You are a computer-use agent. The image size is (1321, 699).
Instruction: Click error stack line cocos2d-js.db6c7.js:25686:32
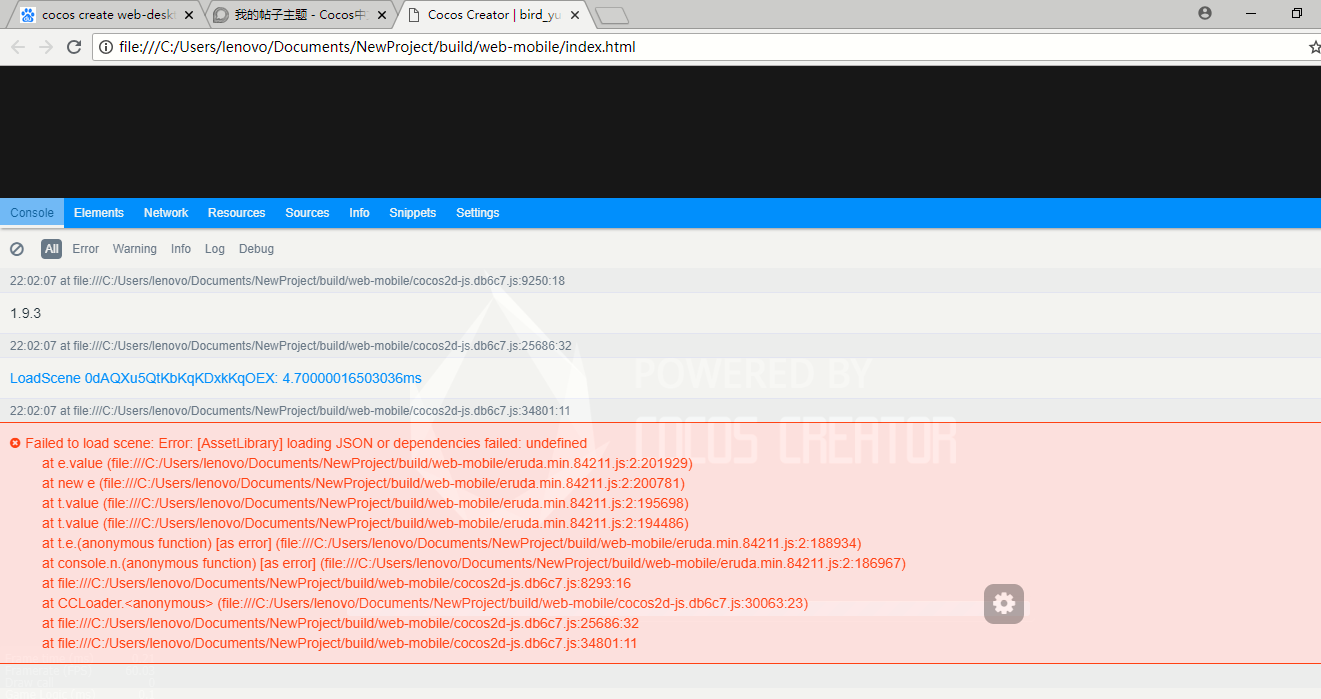pyautogui.click(x=340, y=623)
